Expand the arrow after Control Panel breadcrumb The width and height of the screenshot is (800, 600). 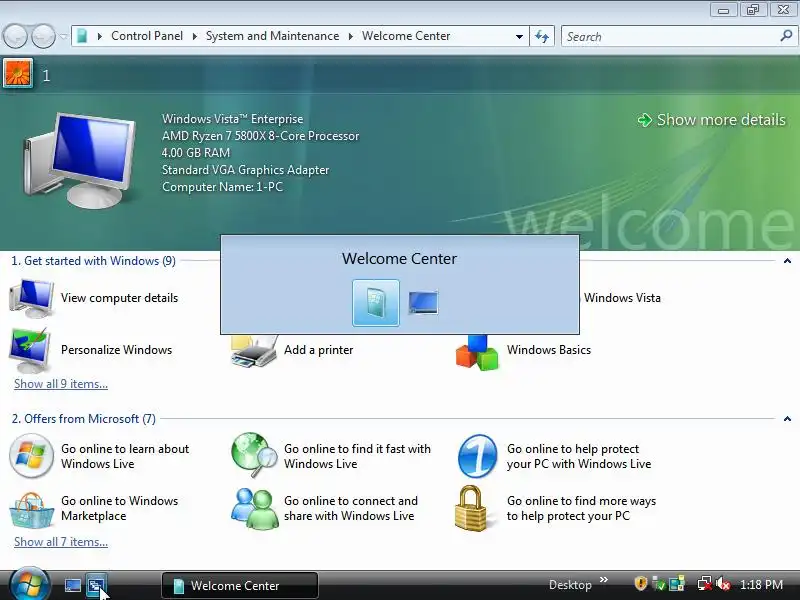[x=194, y=36]
